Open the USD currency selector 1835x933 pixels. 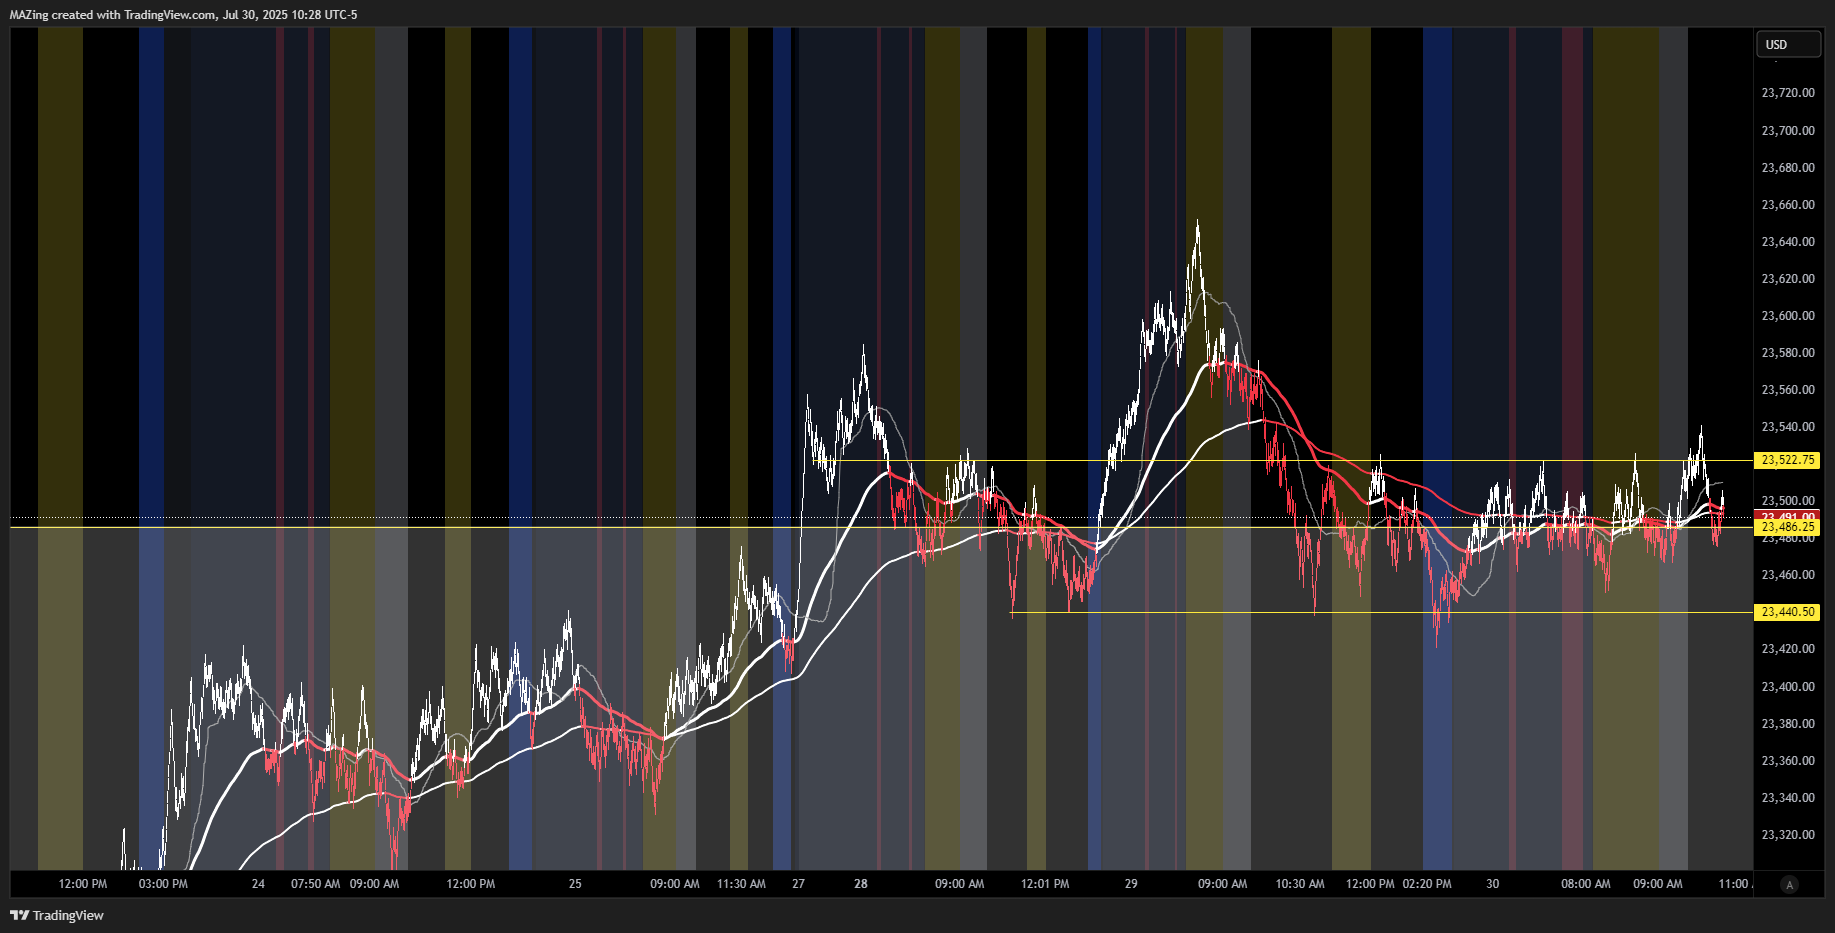(1788, 44)
